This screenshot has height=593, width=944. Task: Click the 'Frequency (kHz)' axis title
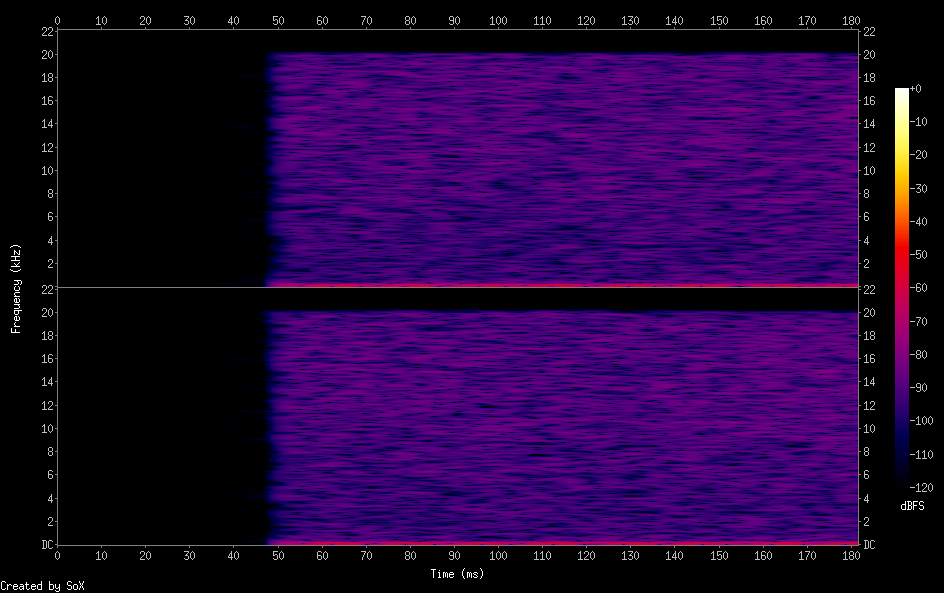coord(16,289)
